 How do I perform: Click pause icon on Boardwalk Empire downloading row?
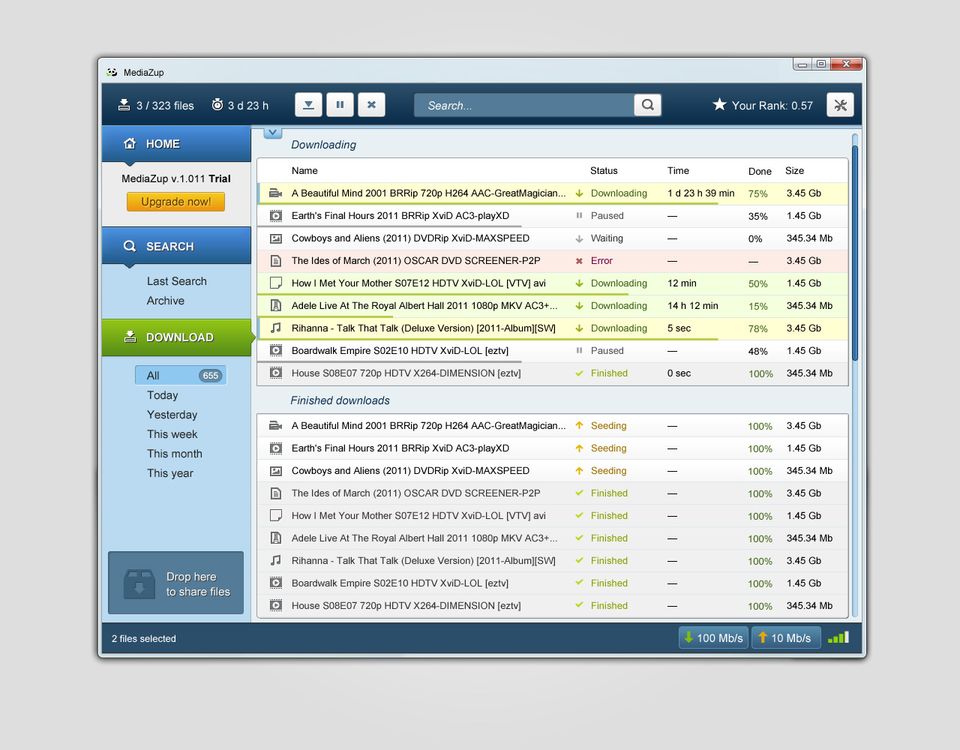[x=579, y=351]
